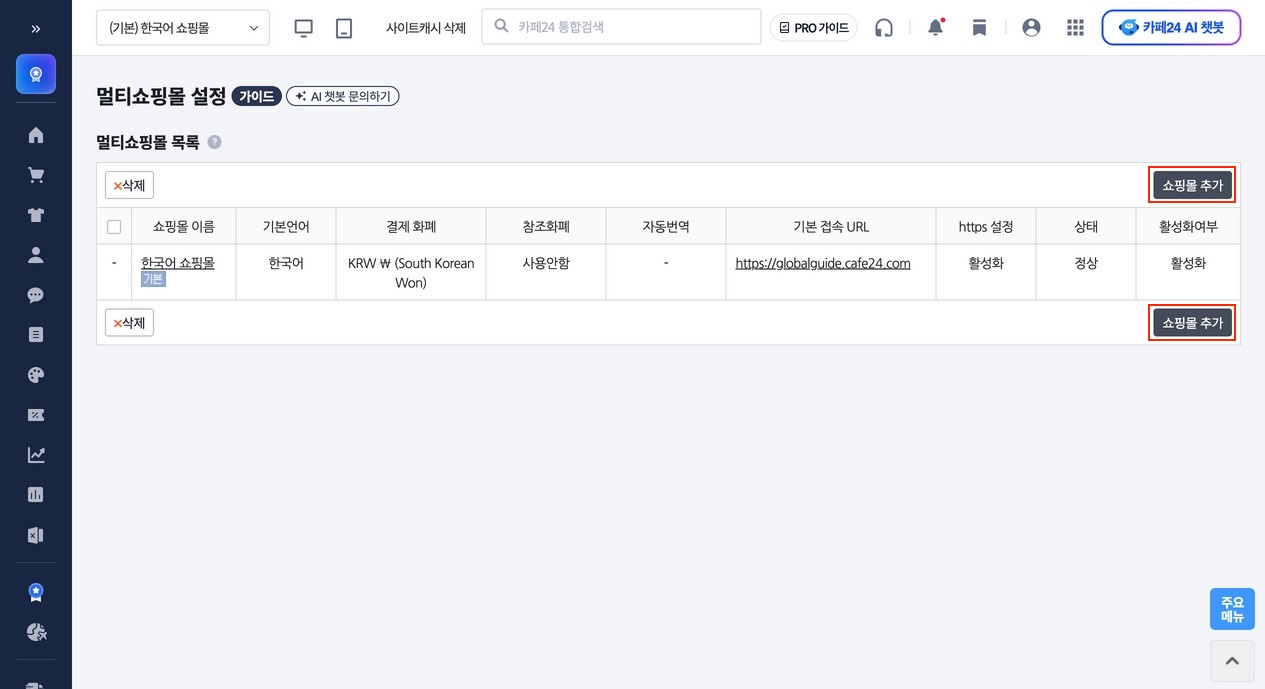
Task: Open Messages speech bubble icon in sidebar
Action: tap(36, 295)
